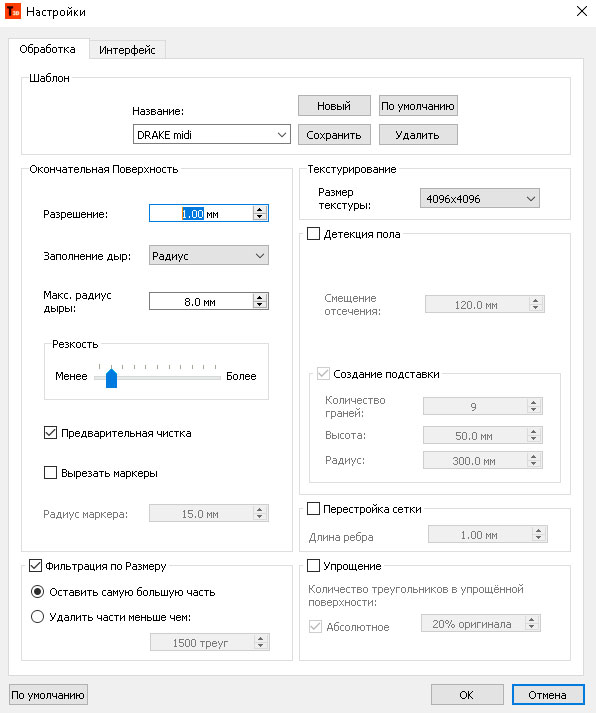Toggle the Перестройка сетки checkbox
This screenshot has height=713, width=596.
tap(313, 508)
